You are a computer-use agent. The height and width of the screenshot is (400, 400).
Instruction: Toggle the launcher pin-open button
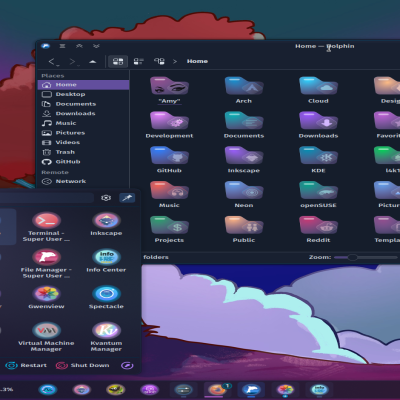coord(127,198)
